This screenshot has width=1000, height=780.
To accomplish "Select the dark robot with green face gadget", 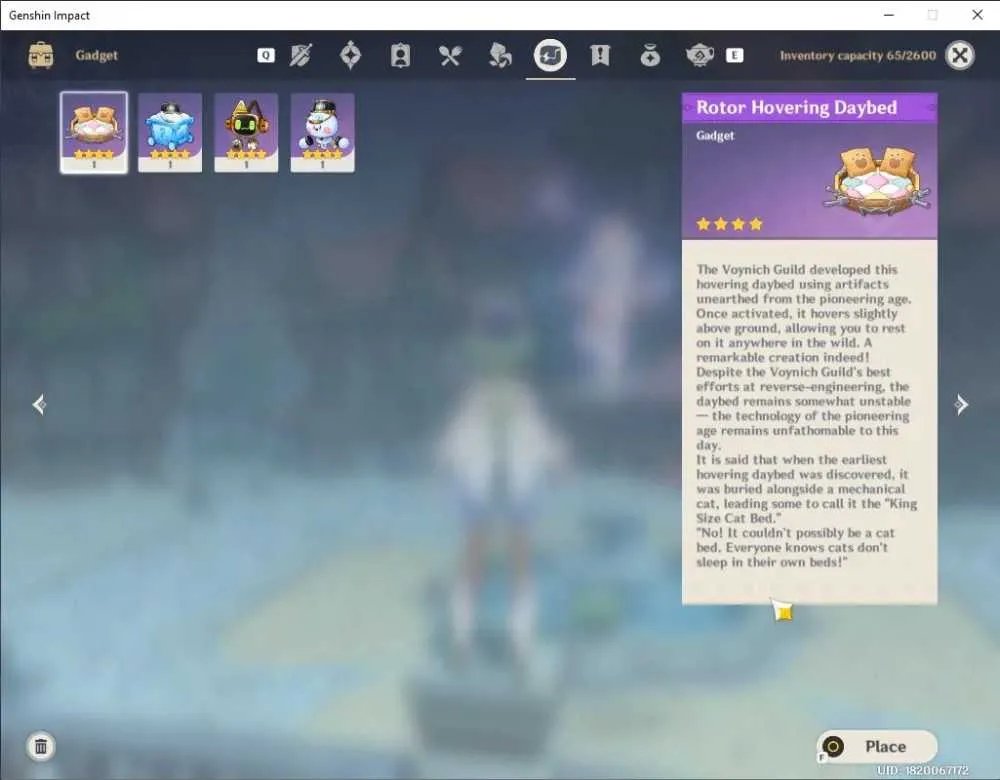I will click(246, 133).
